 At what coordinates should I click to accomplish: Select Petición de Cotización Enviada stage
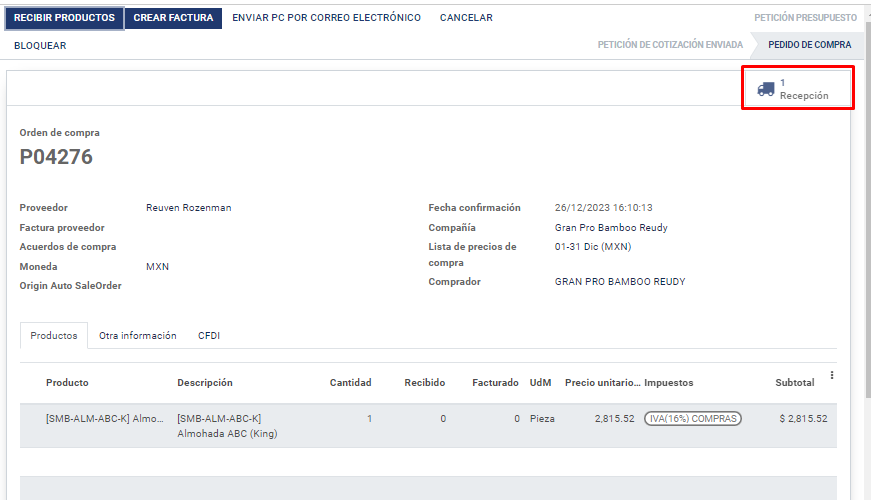670,44
